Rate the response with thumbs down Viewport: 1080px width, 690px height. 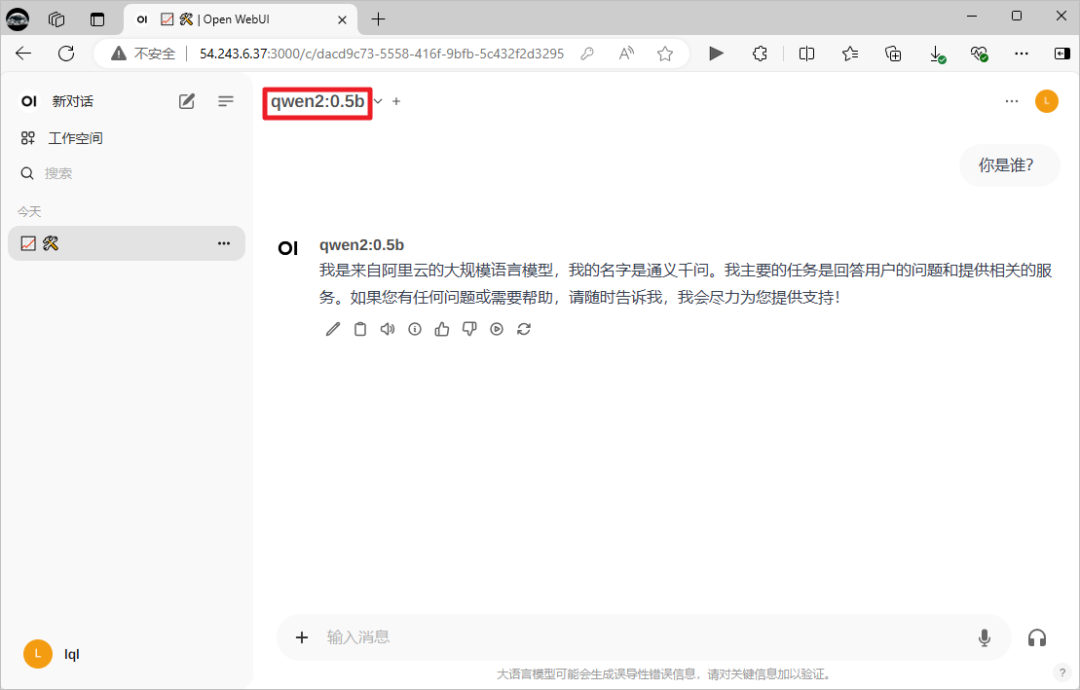click(468, 329)
